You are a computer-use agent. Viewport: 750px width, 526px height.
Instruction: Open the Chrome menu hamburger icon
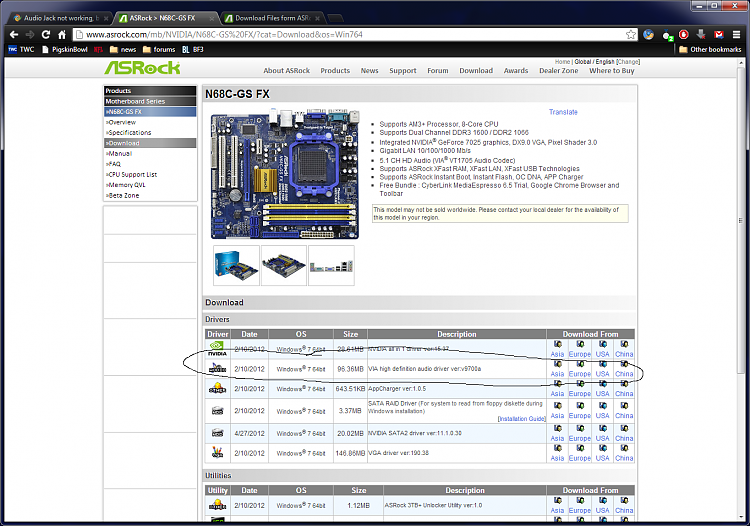(x=737, y=34)
